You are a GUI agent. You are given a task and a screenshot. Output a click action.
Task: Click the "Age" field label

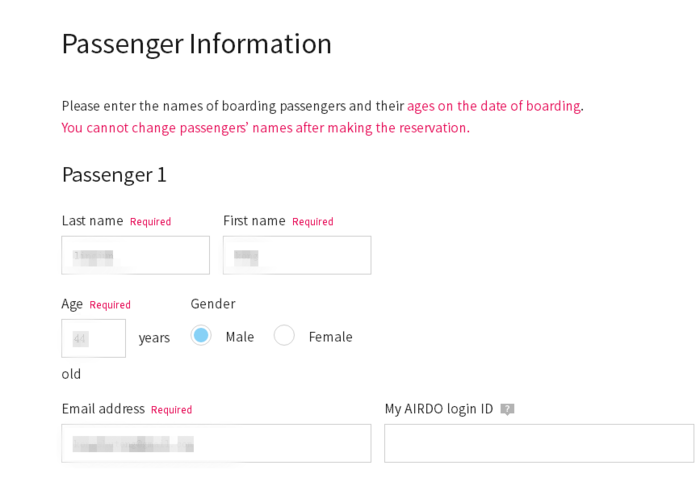pos(72,304)
